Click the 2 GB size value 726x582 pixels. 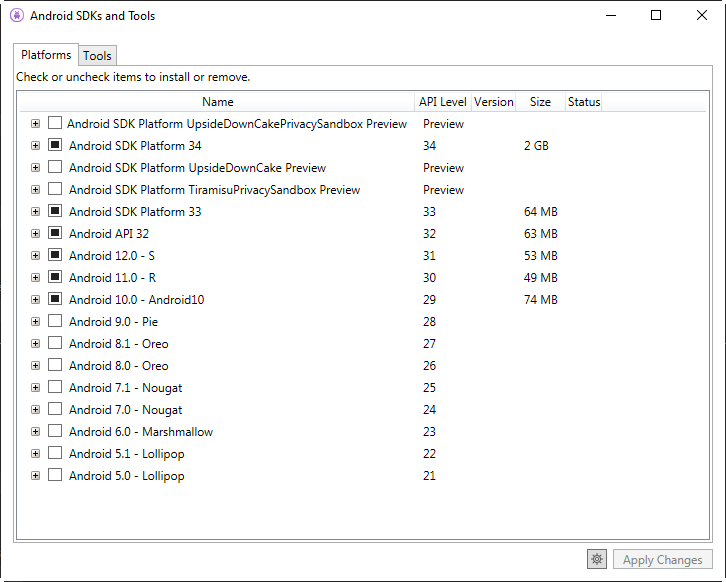[536, 146]
